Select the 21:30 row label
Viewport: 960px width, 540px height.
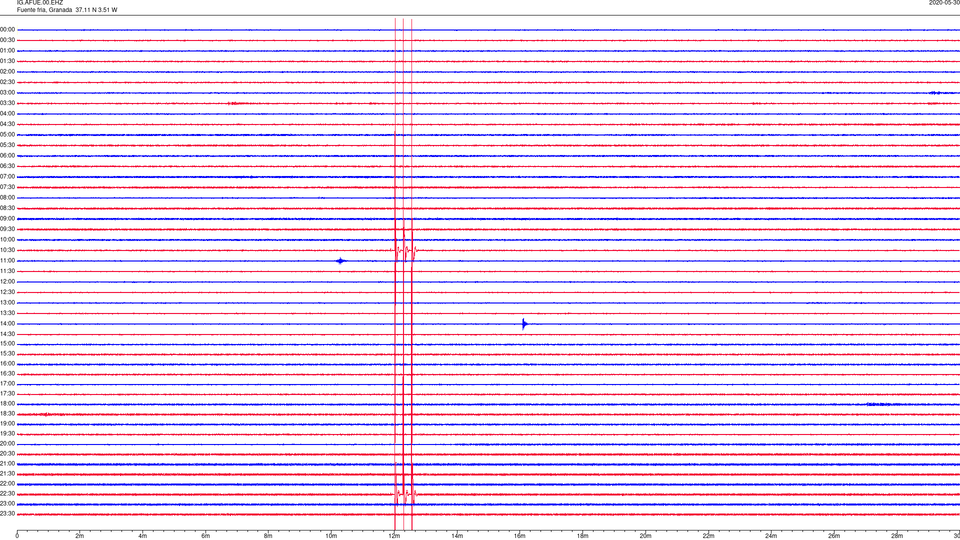pyautogui.click(x=7, y=474)
